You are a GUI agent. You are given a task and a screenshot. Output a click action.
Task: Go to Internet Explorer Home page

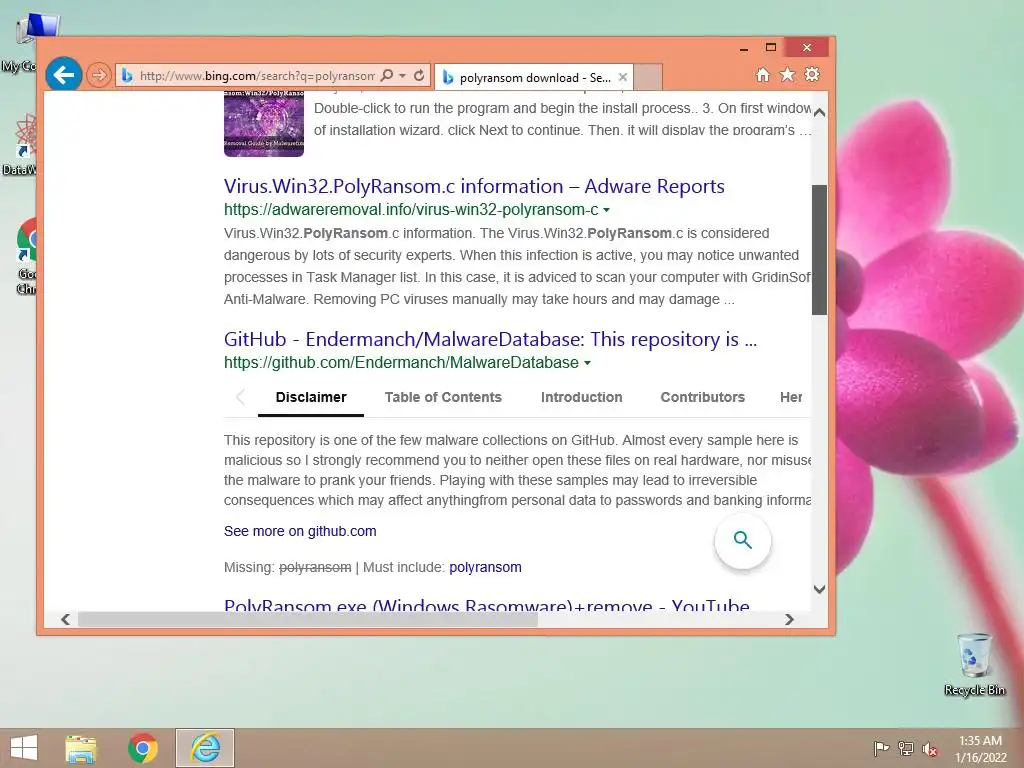tap(763, 74)
